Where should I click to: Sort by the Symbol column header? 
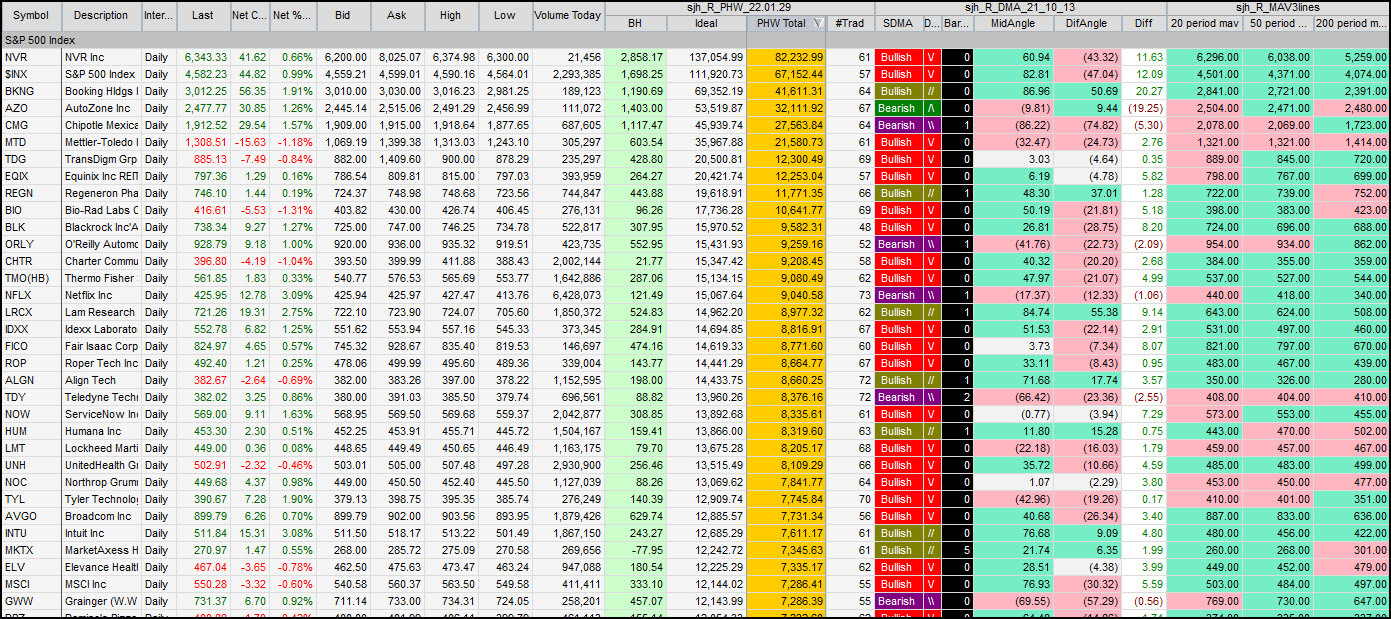point(31,15)
